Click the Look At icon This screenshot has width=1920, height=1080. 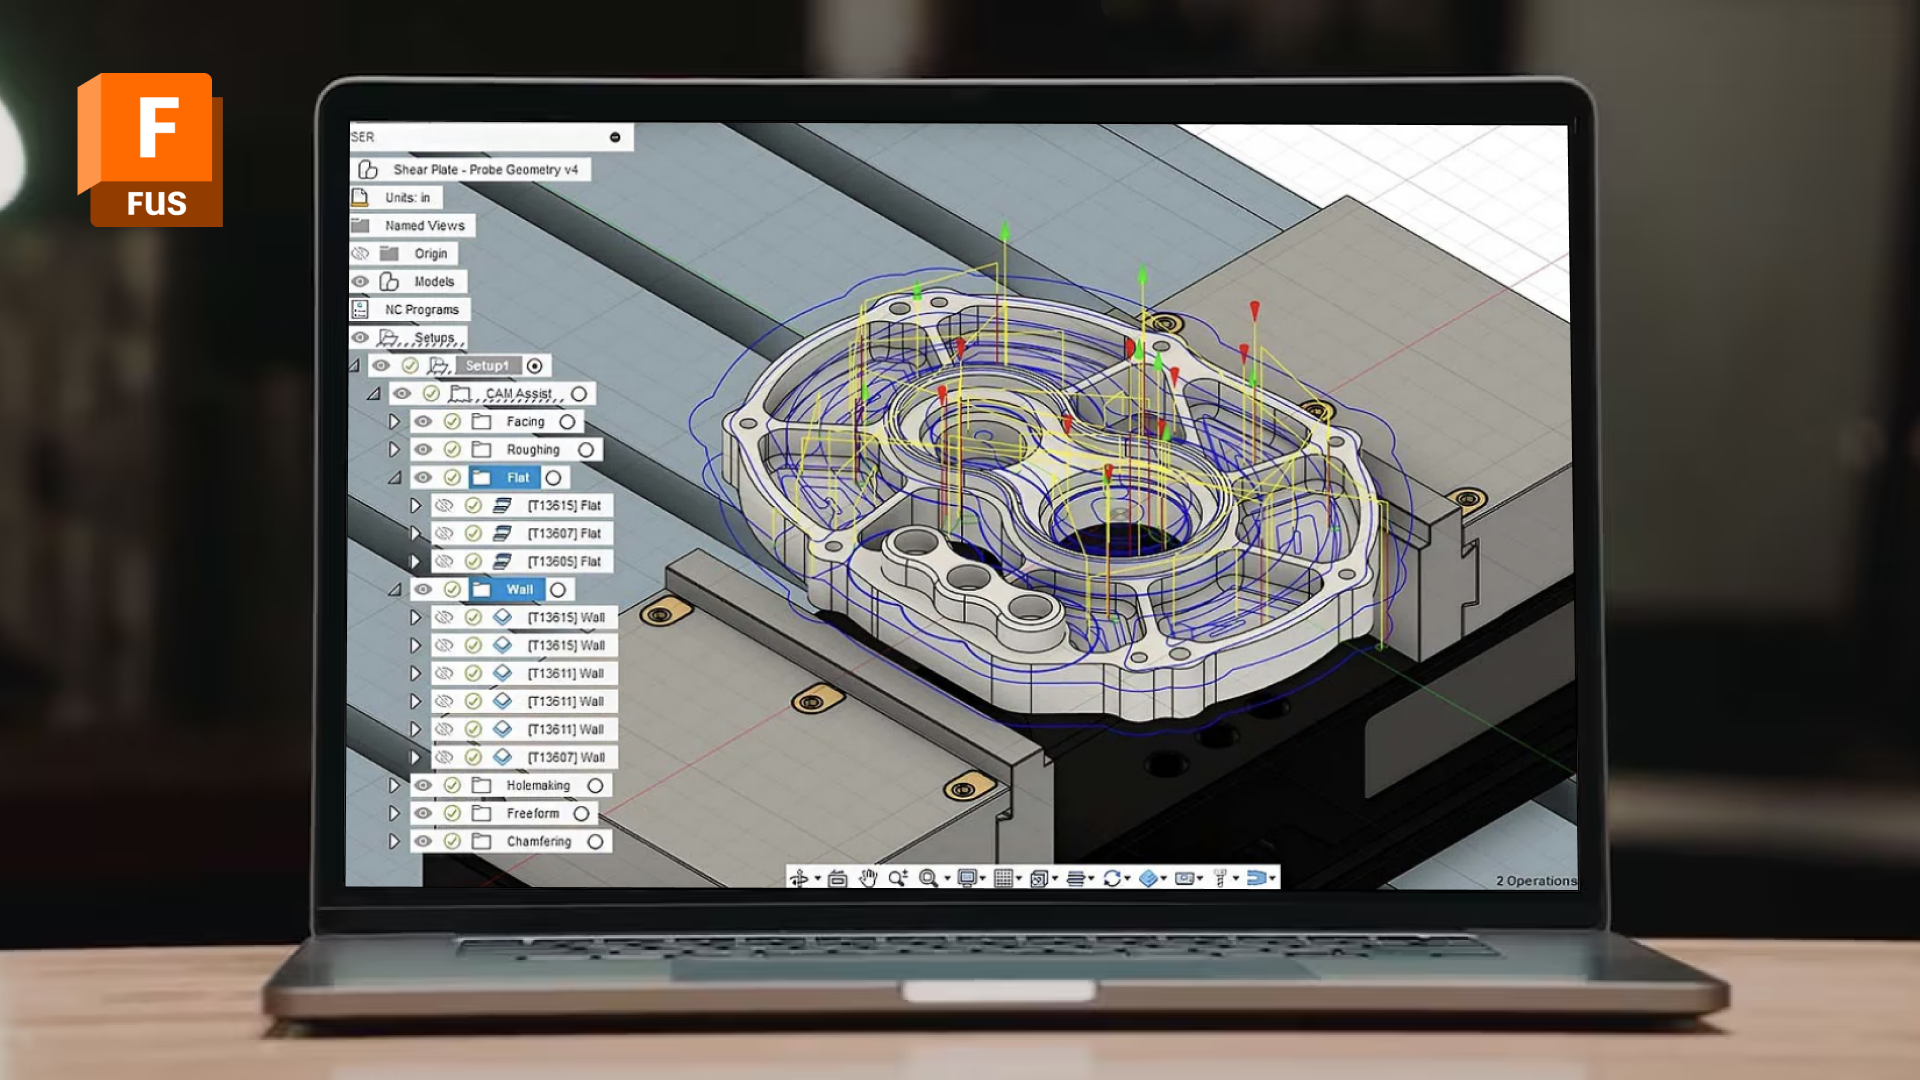[x=838, y=878]
